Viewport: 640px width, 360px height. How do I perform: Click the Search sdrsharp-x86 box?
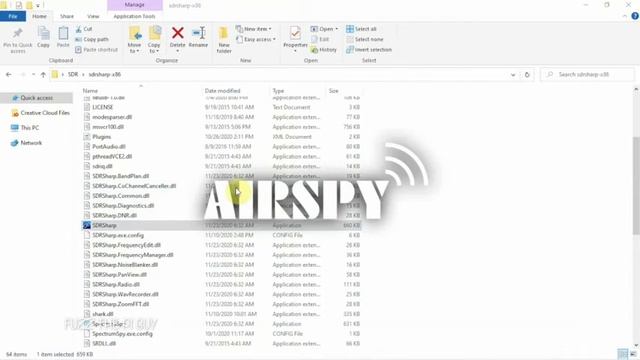(588, 75)
